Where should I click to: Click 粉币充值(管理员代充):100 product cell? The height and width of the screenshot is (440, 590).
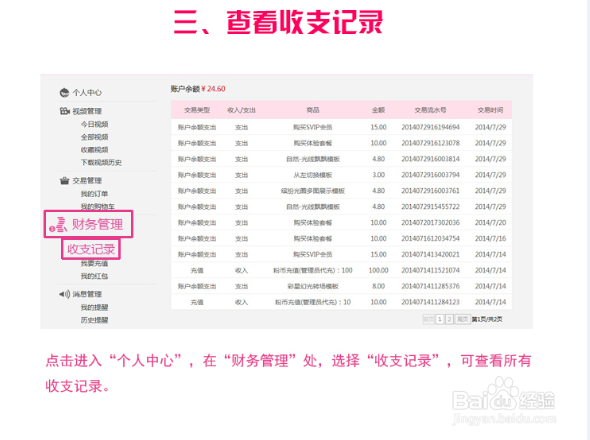[313, 270]
